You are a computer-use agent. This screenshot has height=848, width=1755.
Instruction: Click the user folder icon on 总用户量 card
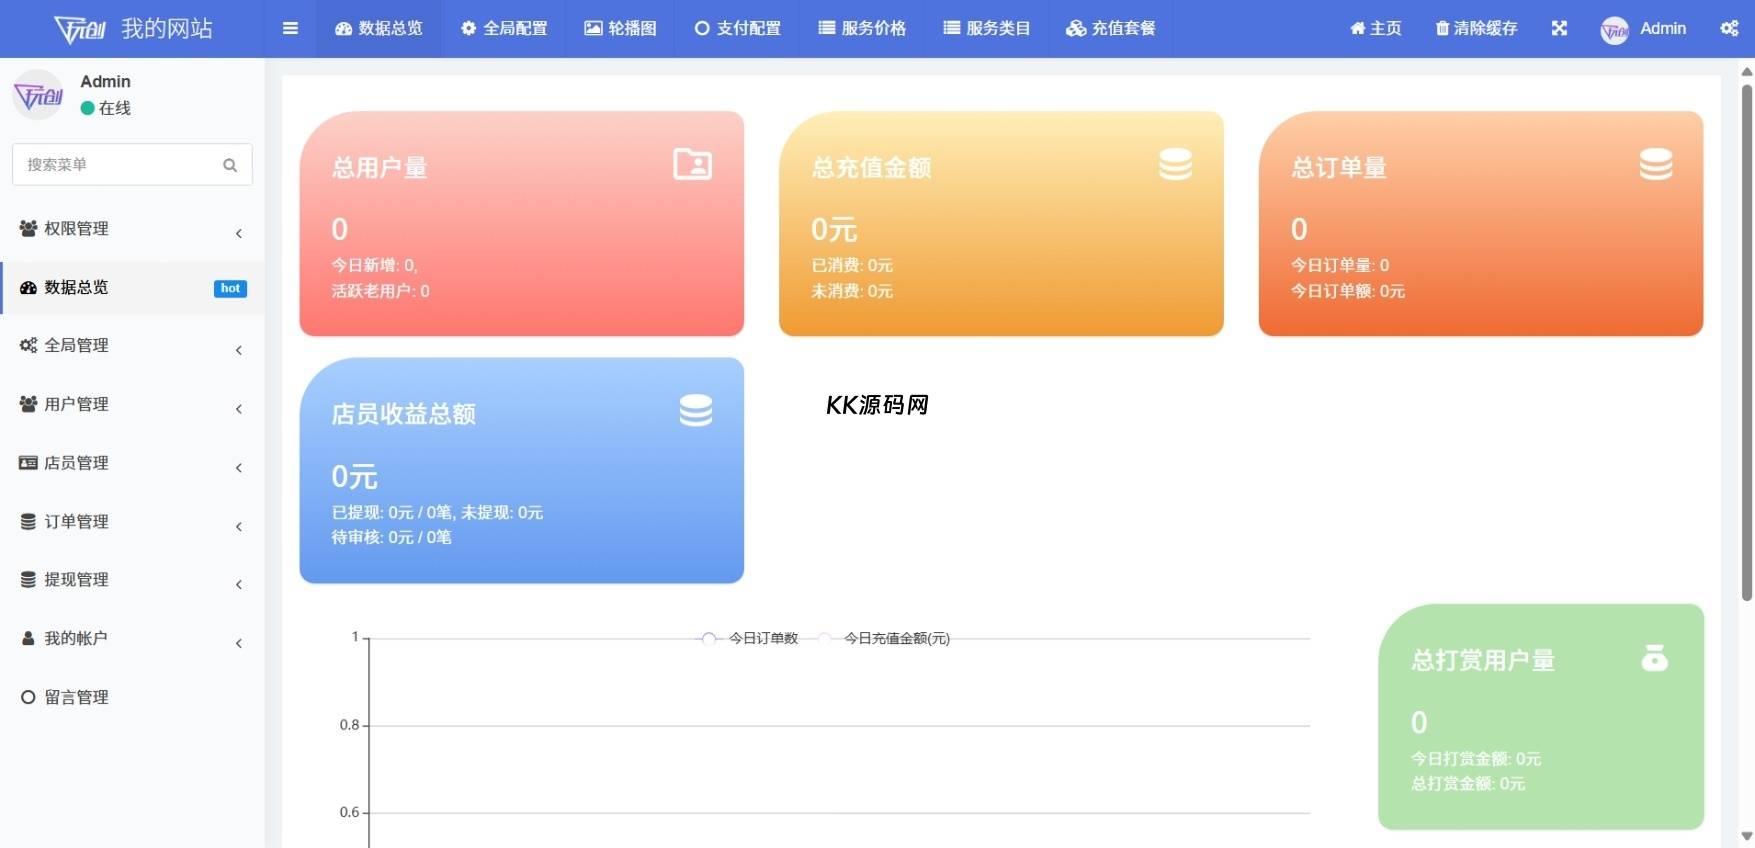tap(692, 164)
